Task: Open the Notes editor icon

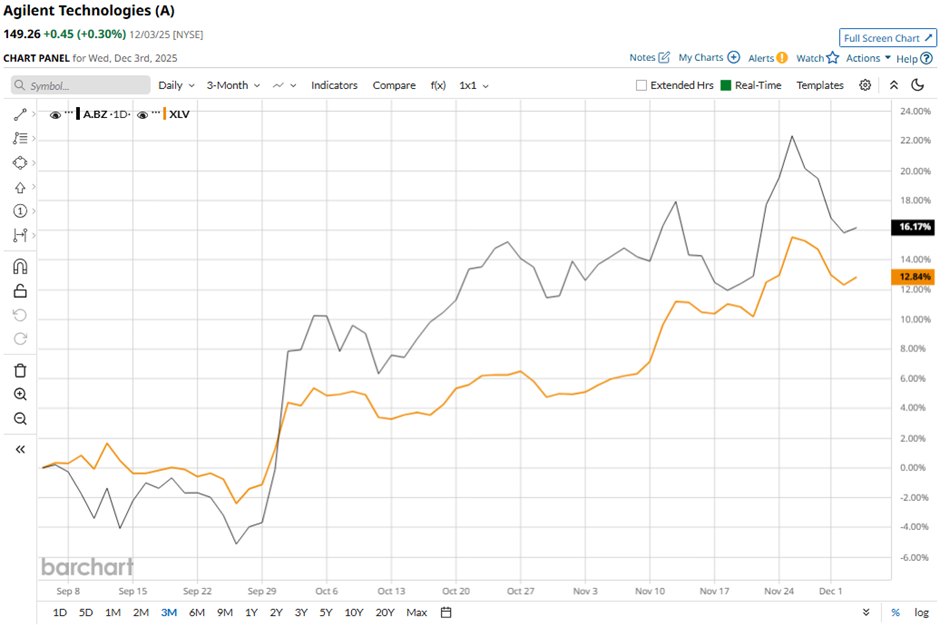Action: pyautogui.click(x=664, y=58)
